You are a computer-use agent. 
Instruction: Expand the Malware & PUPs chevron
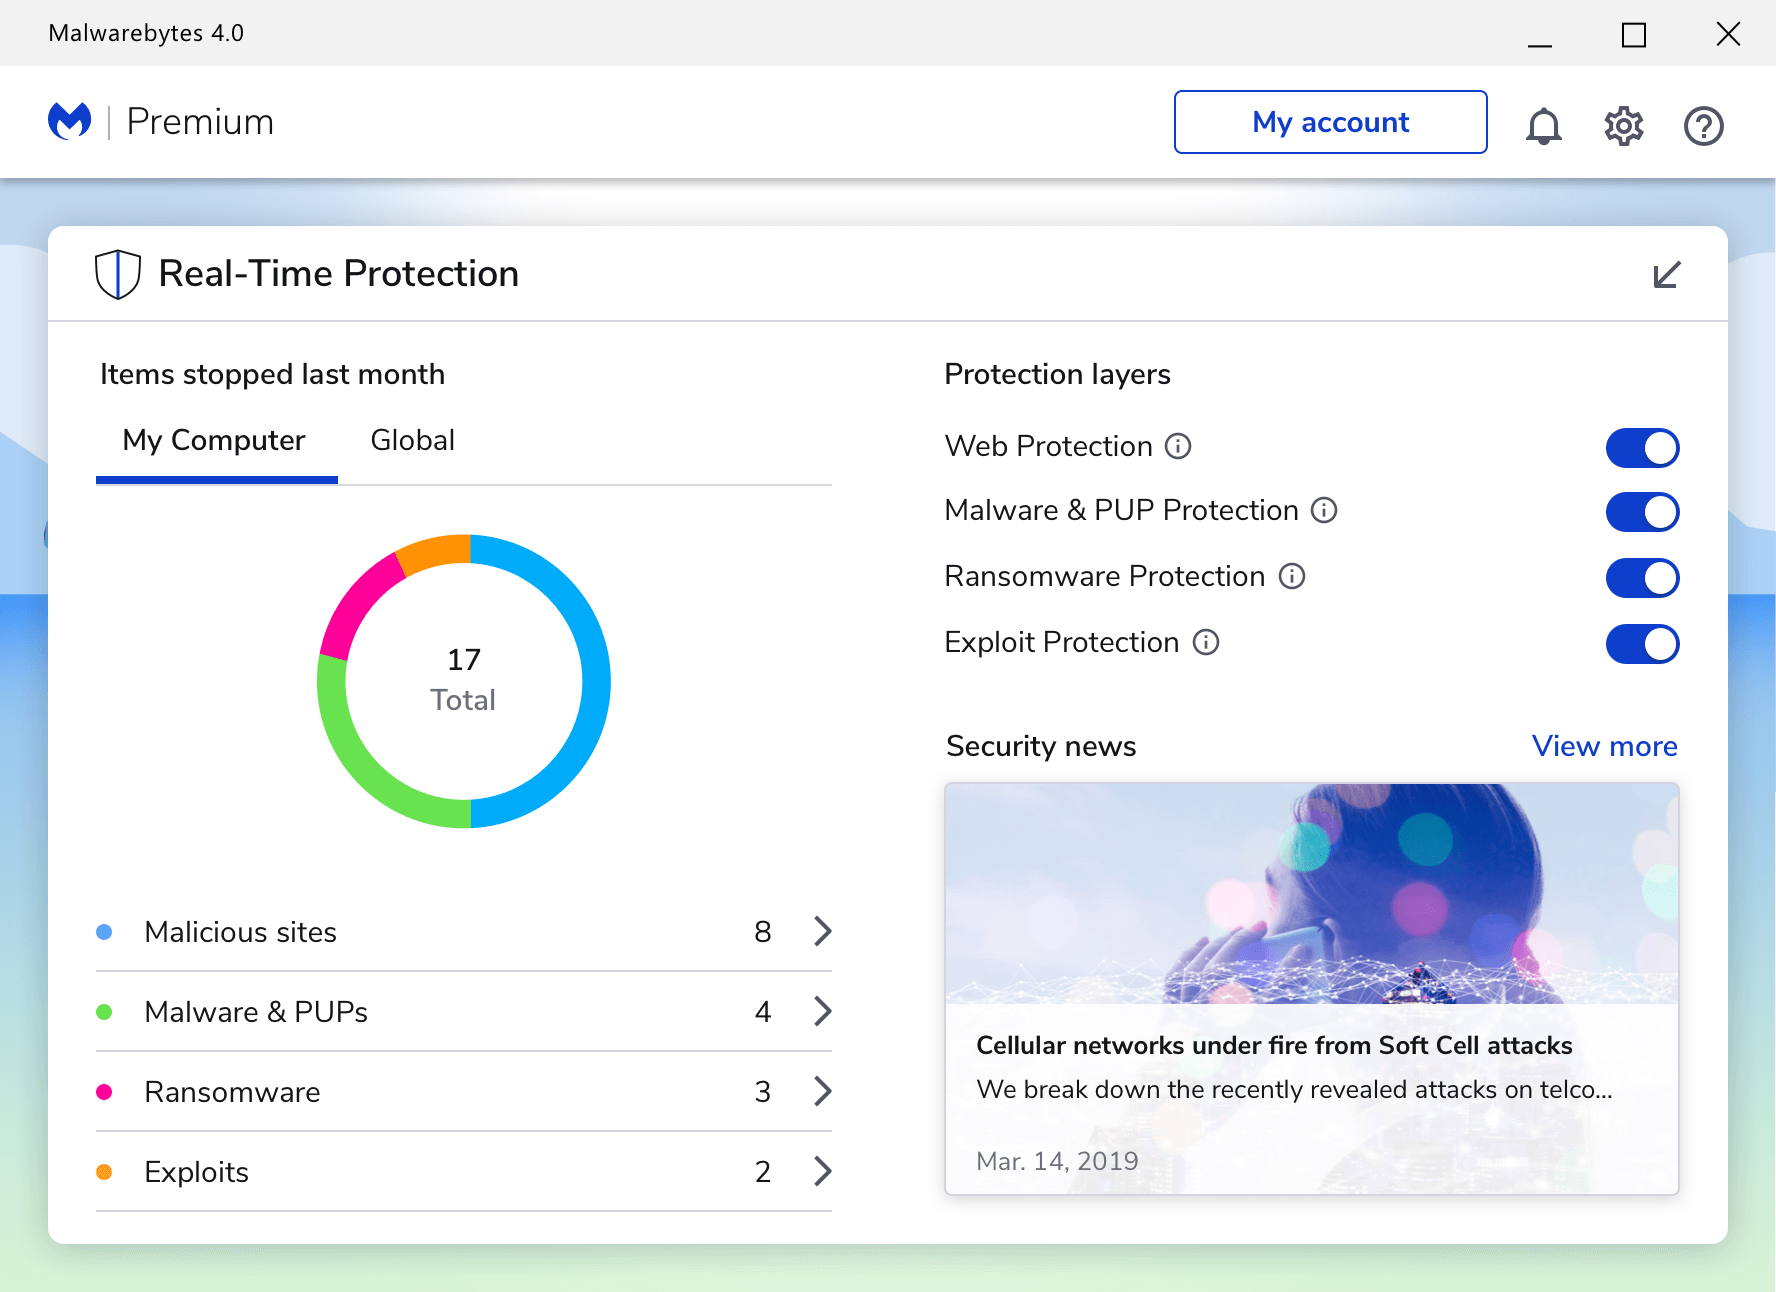(822, 1011)
